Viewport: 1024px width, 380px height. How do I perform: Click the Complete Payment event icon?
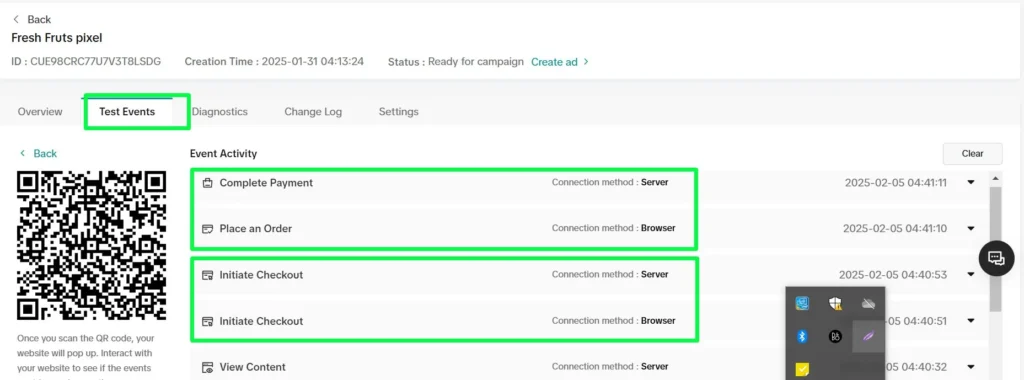click(x=208, y=183)
